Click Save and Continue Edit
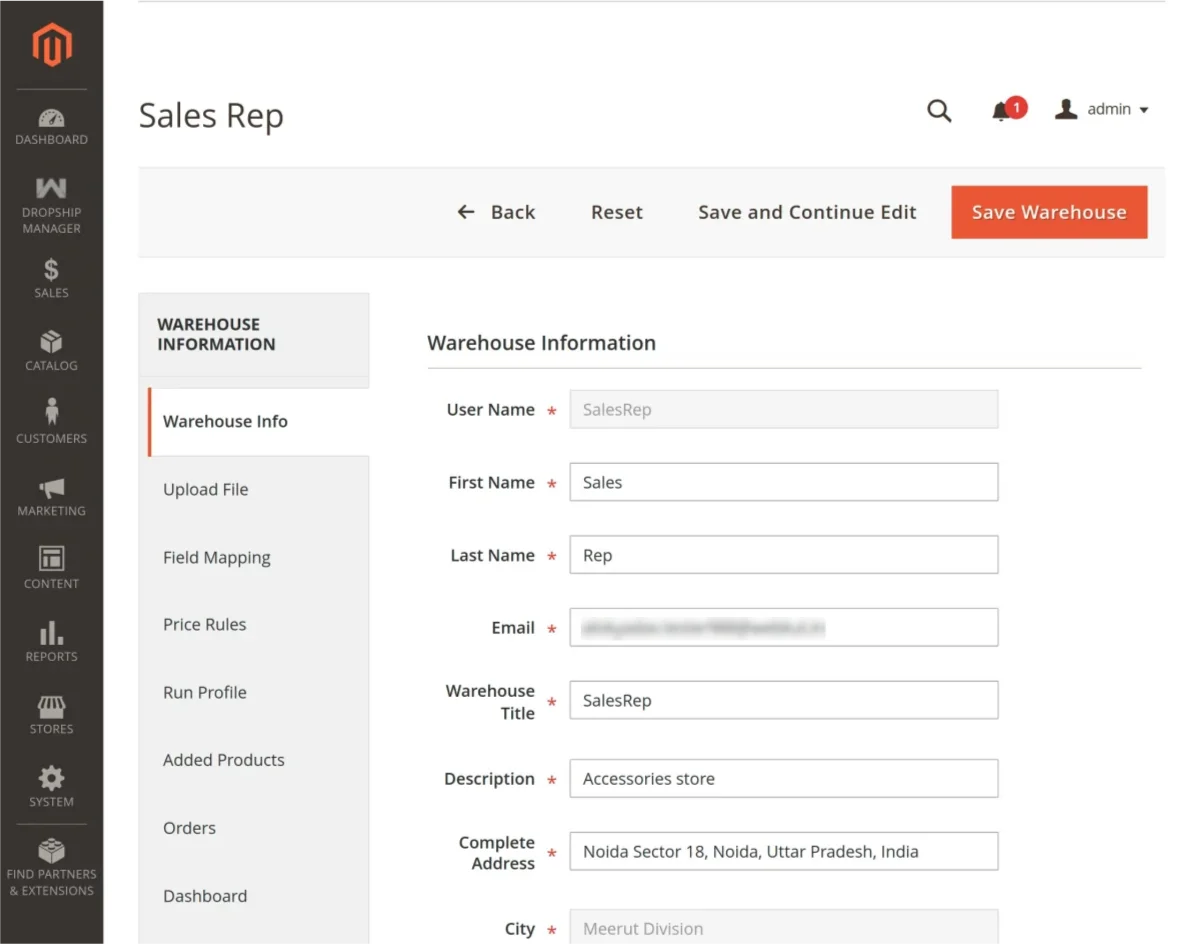 coord(806,212)
